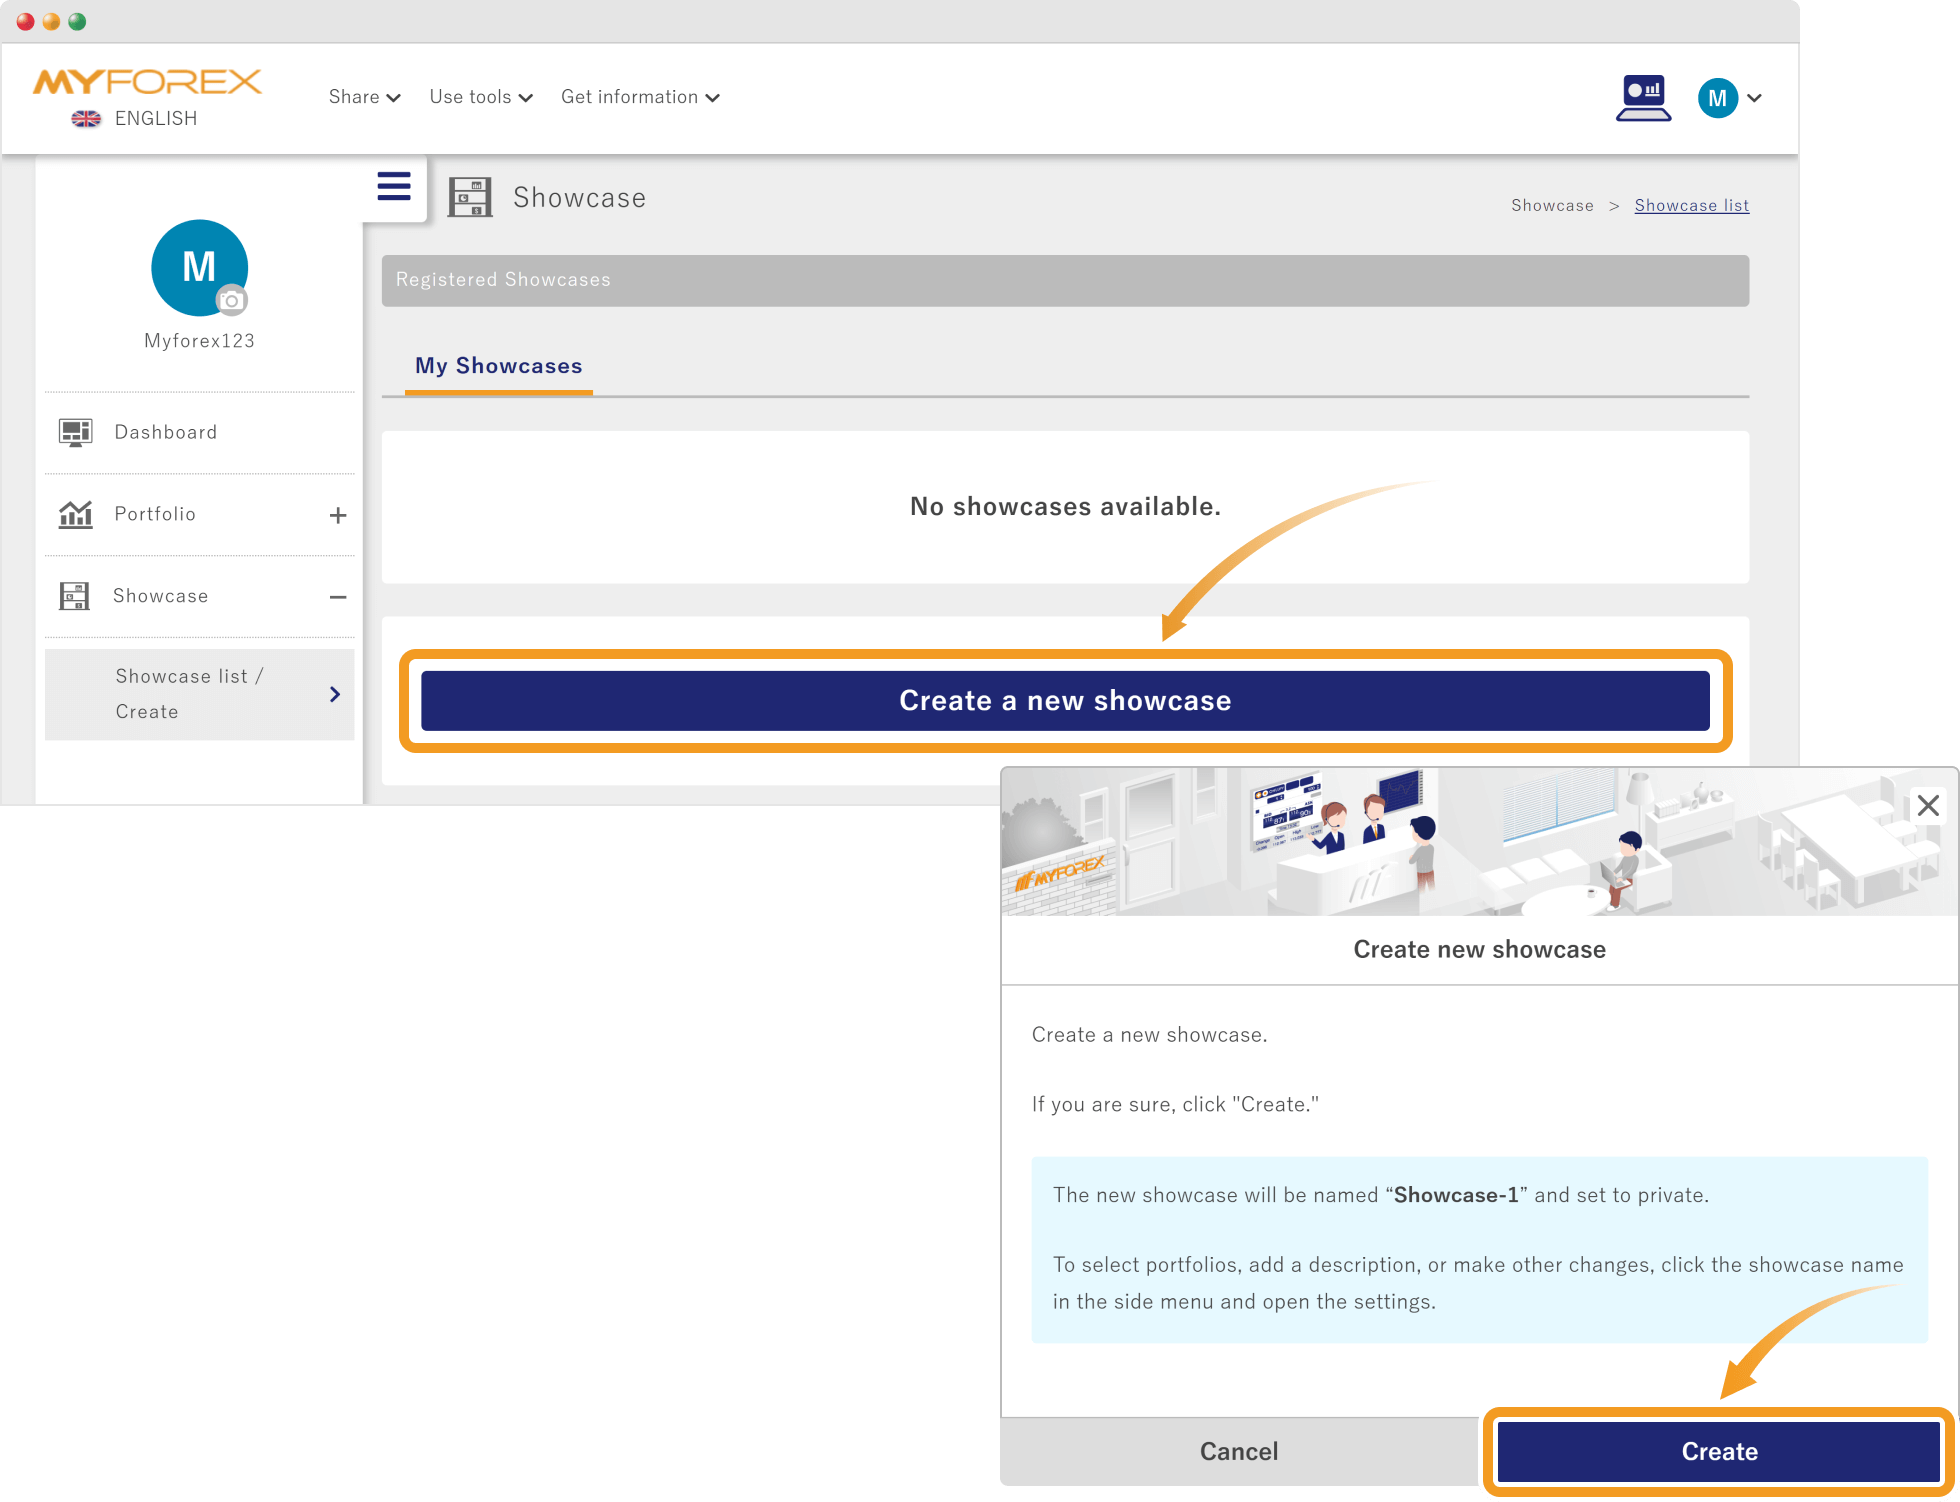Open the Get information menu
The image size is (1960, 1502).
pos(640,97)
